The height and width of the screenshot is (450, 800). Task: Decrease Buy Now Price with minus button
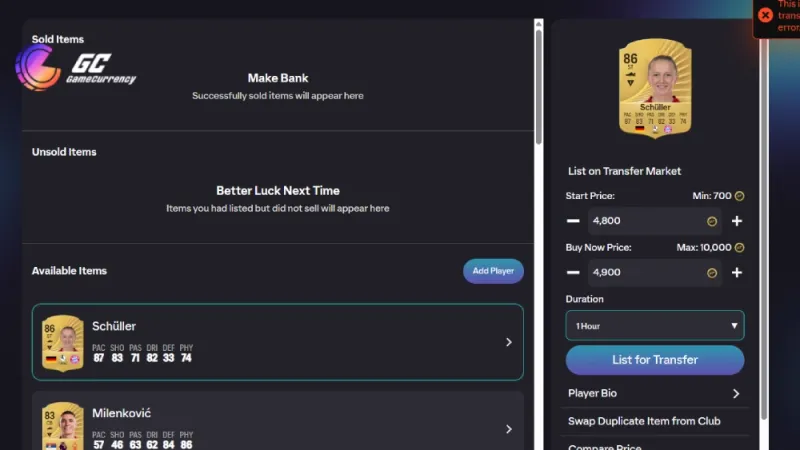pyautogui.click(x=573, y=272)
